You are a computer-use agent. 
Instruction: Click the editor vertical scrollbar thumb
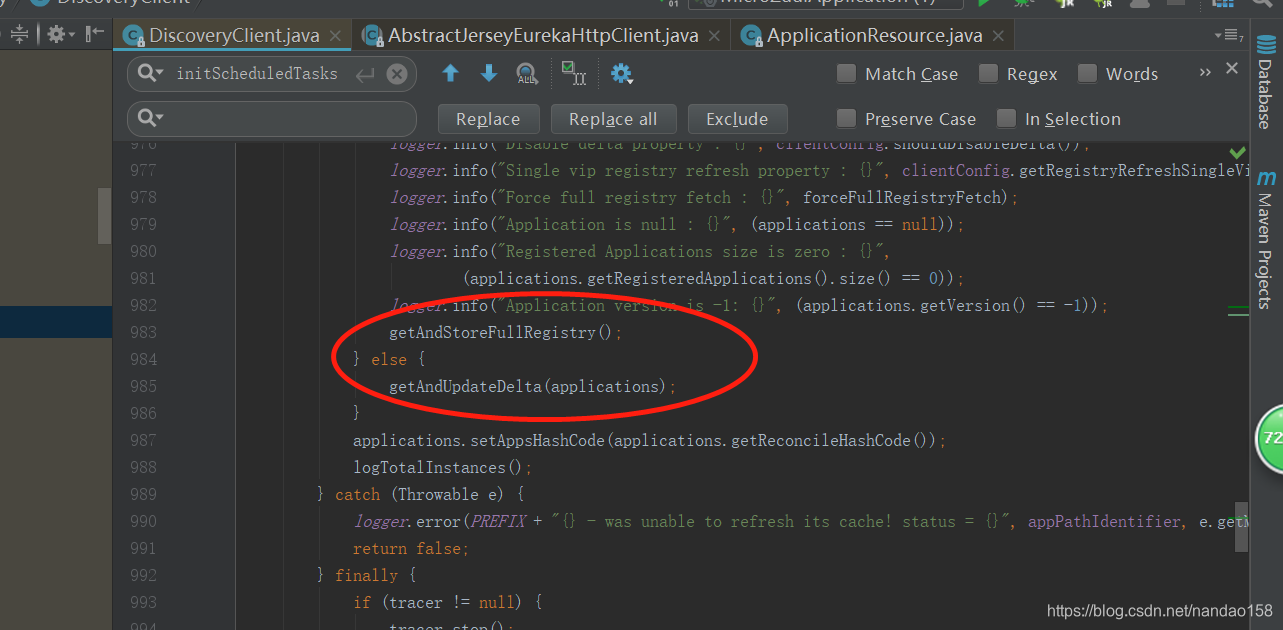[x=1241, y=527]
